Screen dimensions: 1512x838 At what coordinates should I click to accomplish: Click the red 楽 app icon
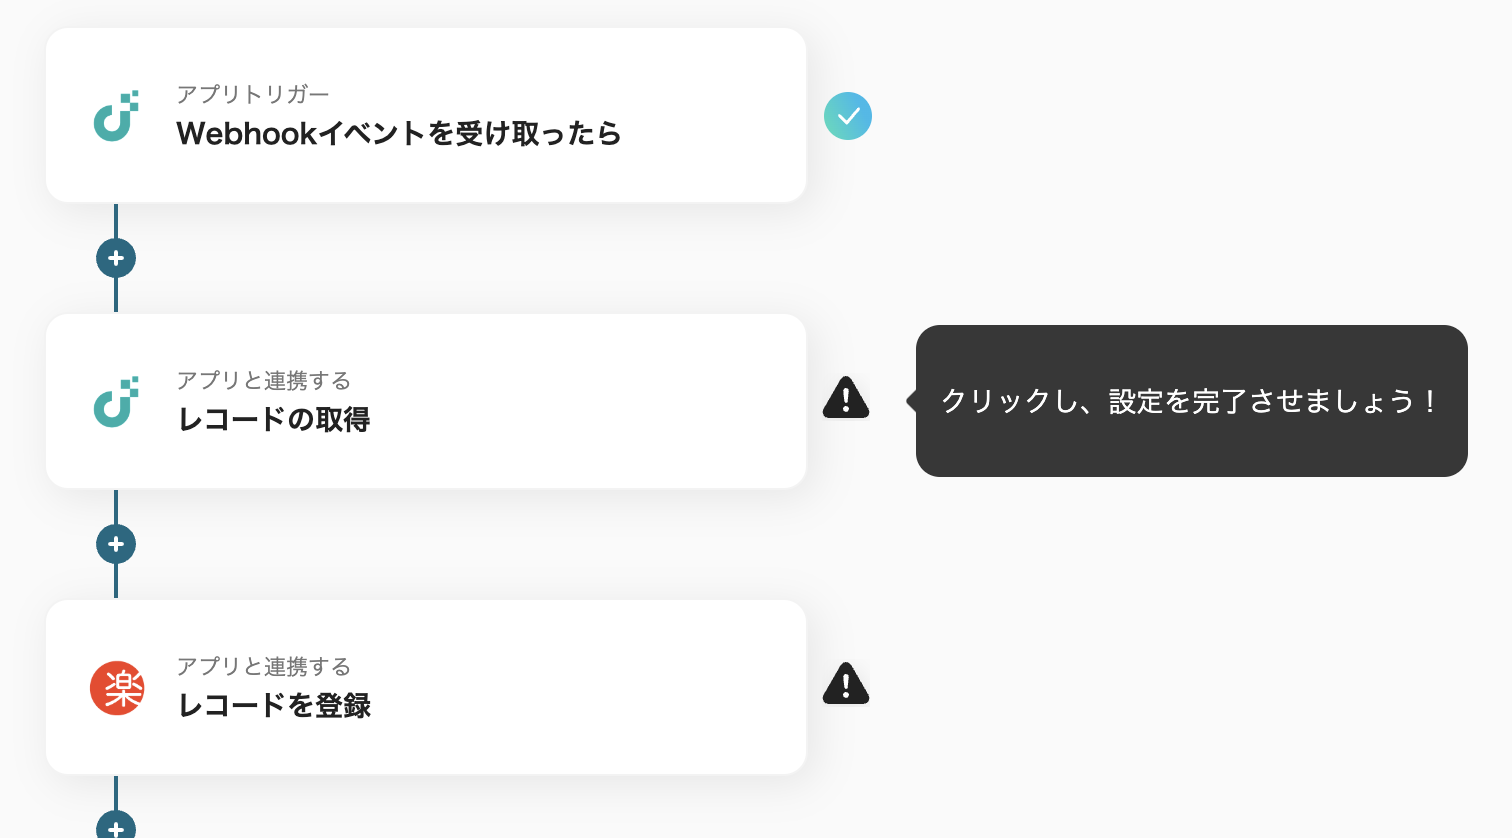click(117, 688)
